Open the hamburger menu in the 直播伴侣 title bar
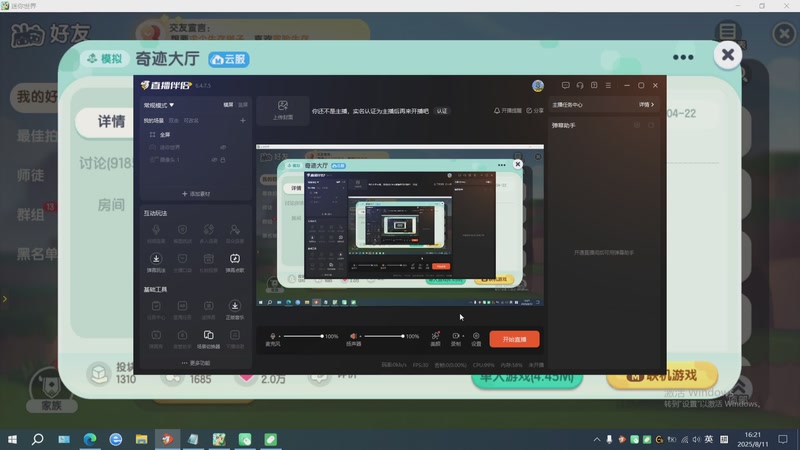Screen dimensions: 800x450 (608, 85)
